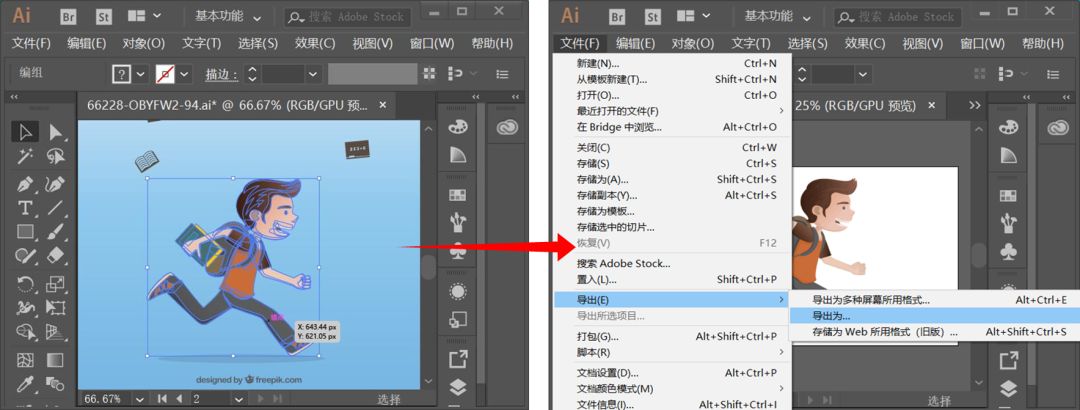Open the Color Guide panel in left window
The height and width of the screenshot is (410, 1080).
[457, 154]
